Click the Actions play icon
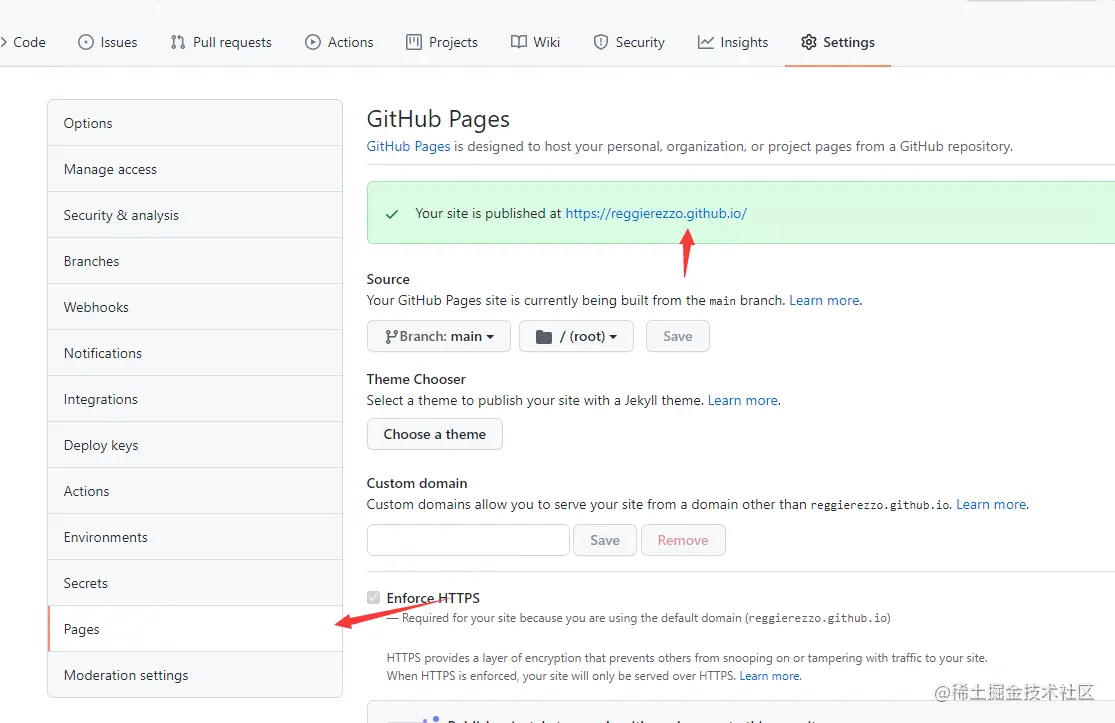This screenshot has width=1115, height=723. point(313,42)
